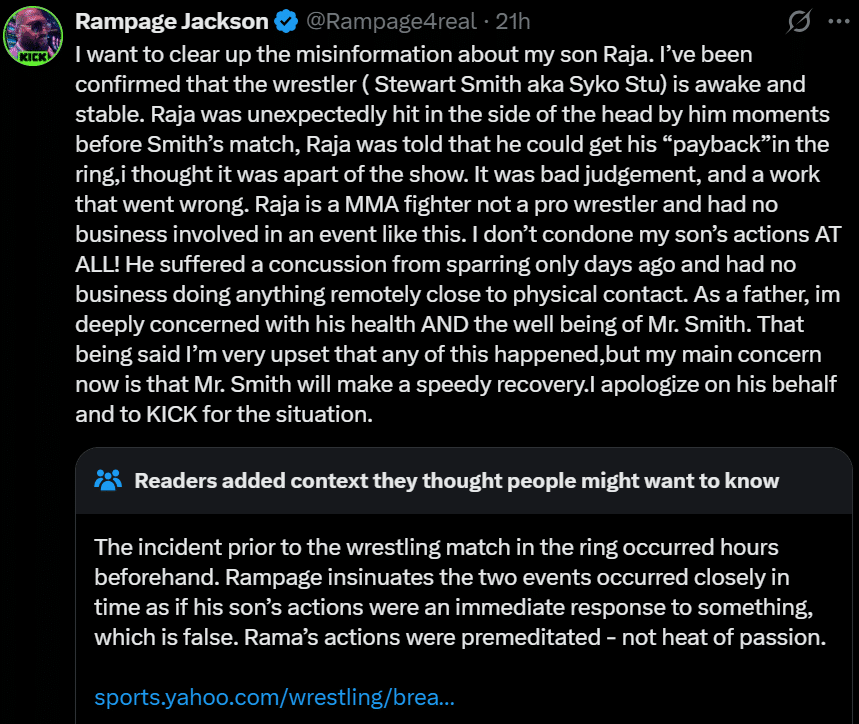Click the community notes people icon
Viewport: 859px width, 724px height.
click(108, 480)
